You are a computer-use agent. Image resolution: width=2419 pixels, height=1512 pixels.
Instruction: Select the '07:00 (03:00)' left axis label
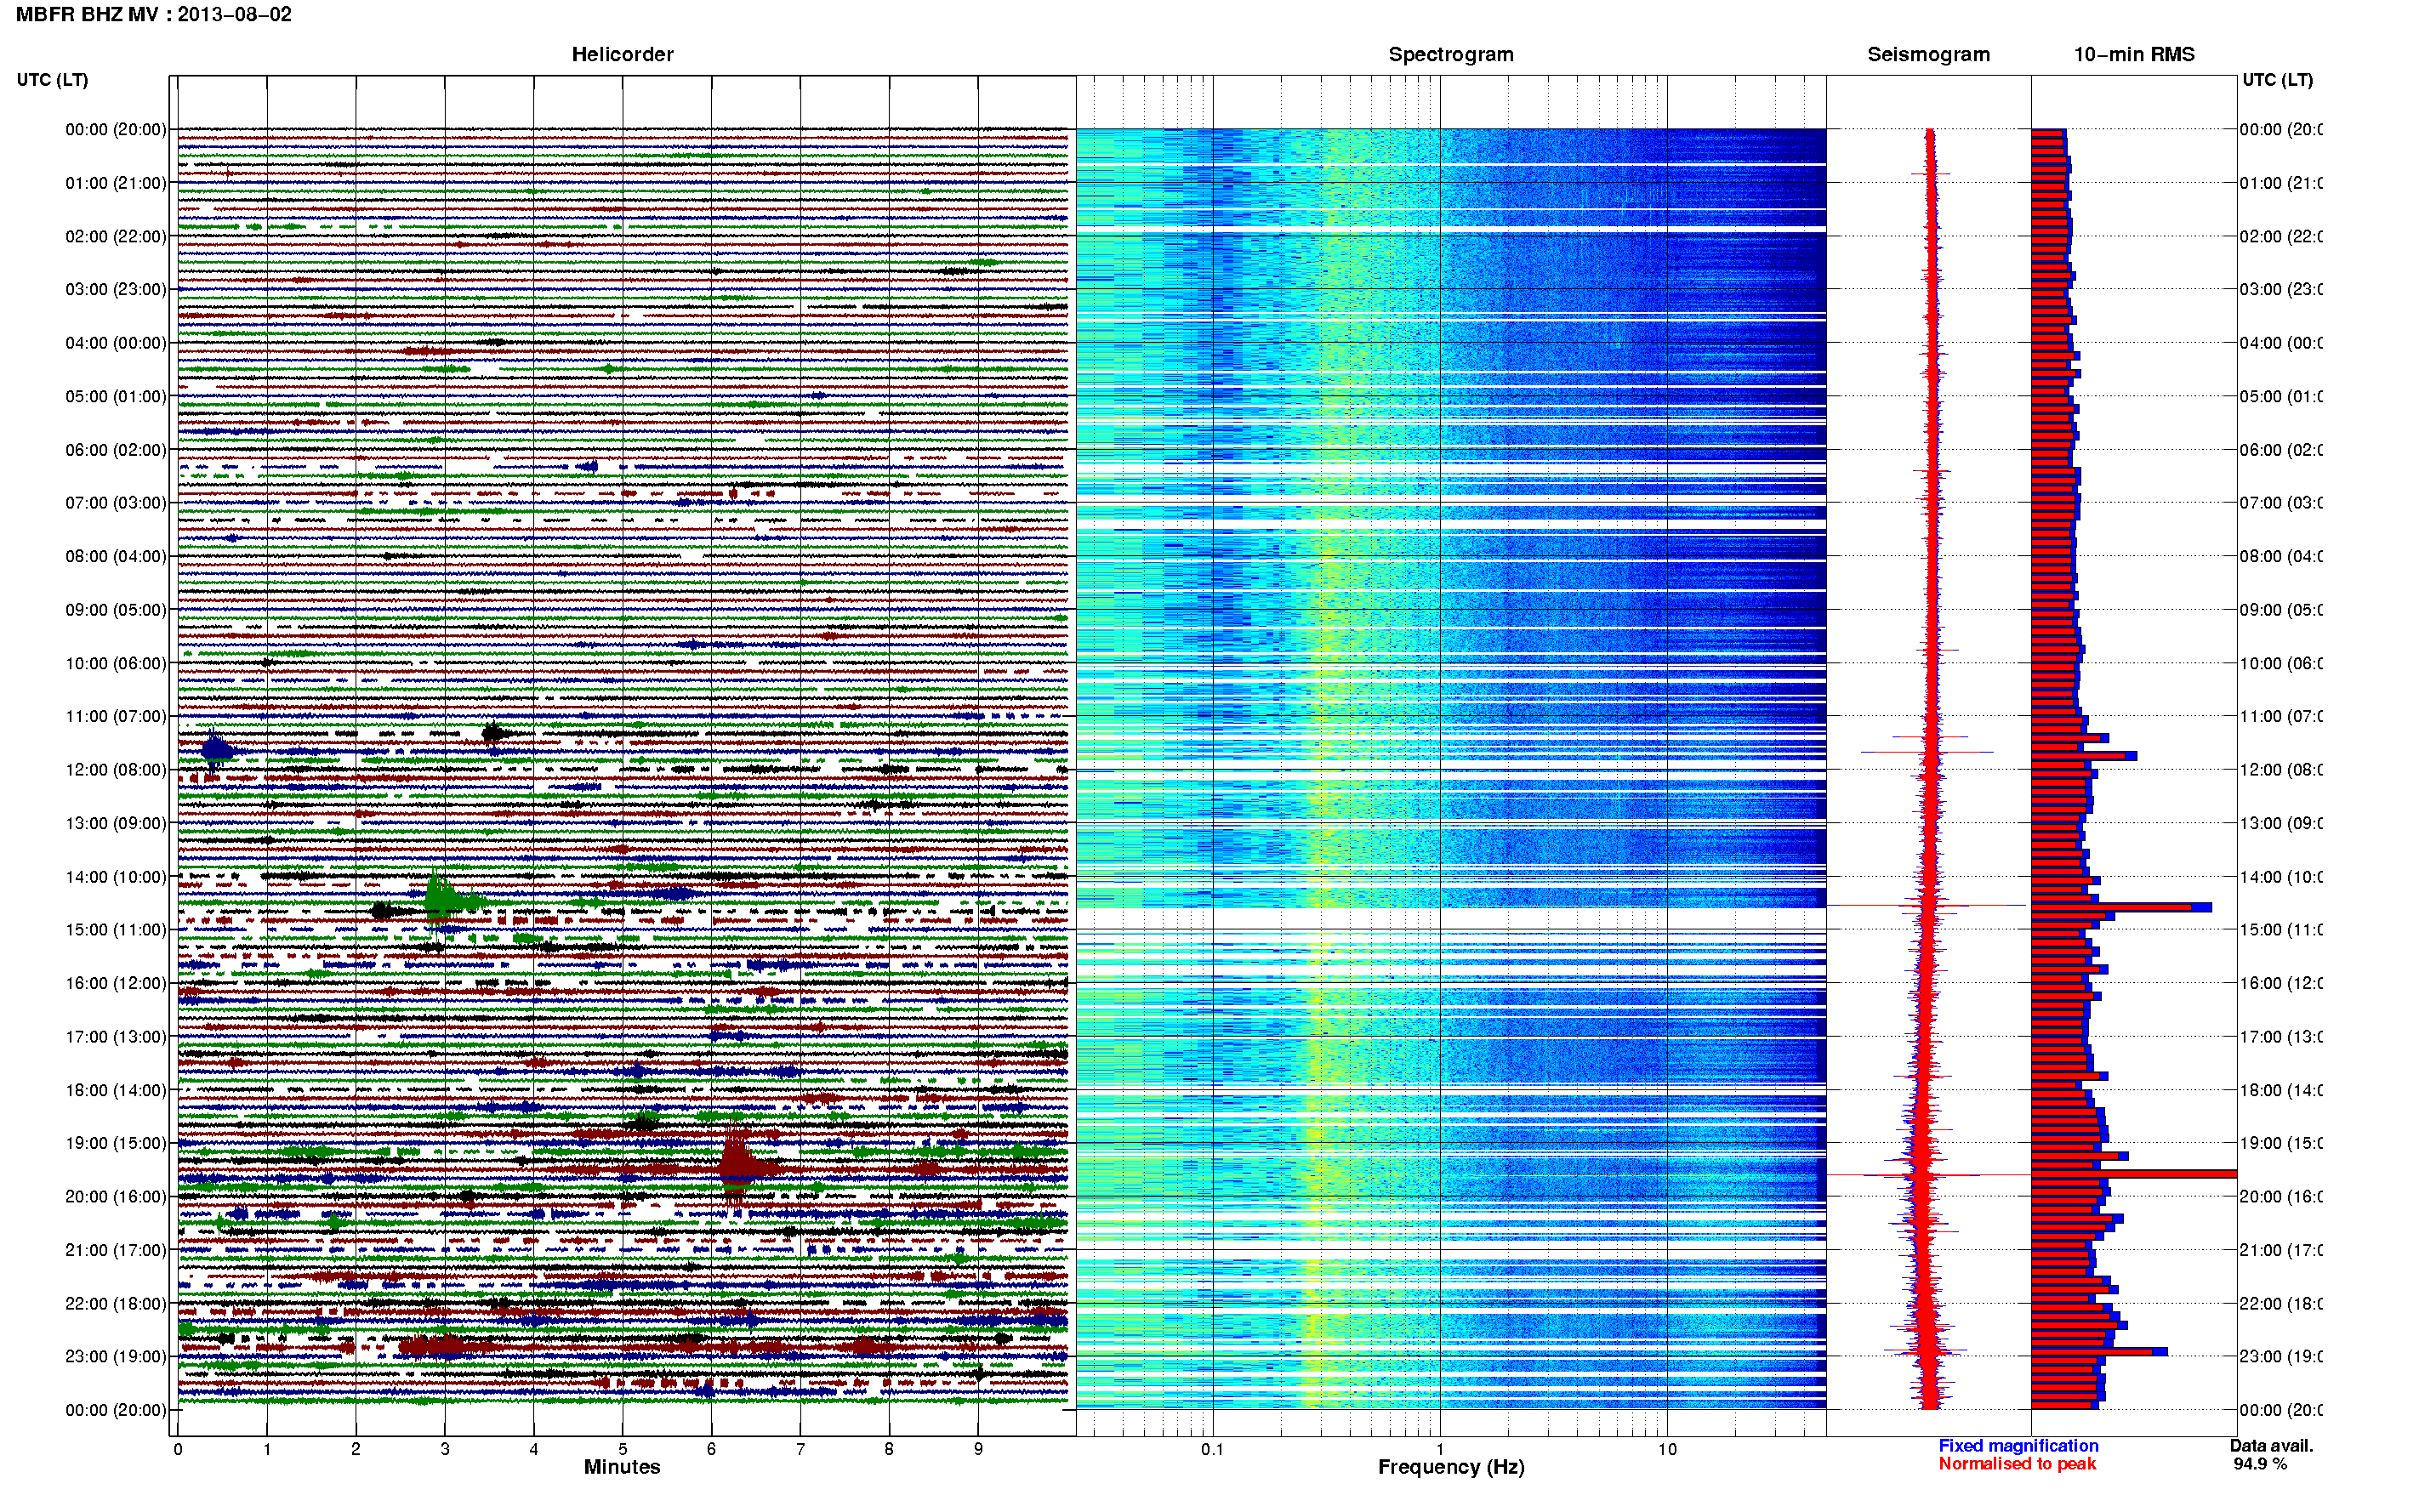click(x=116, y=502)
